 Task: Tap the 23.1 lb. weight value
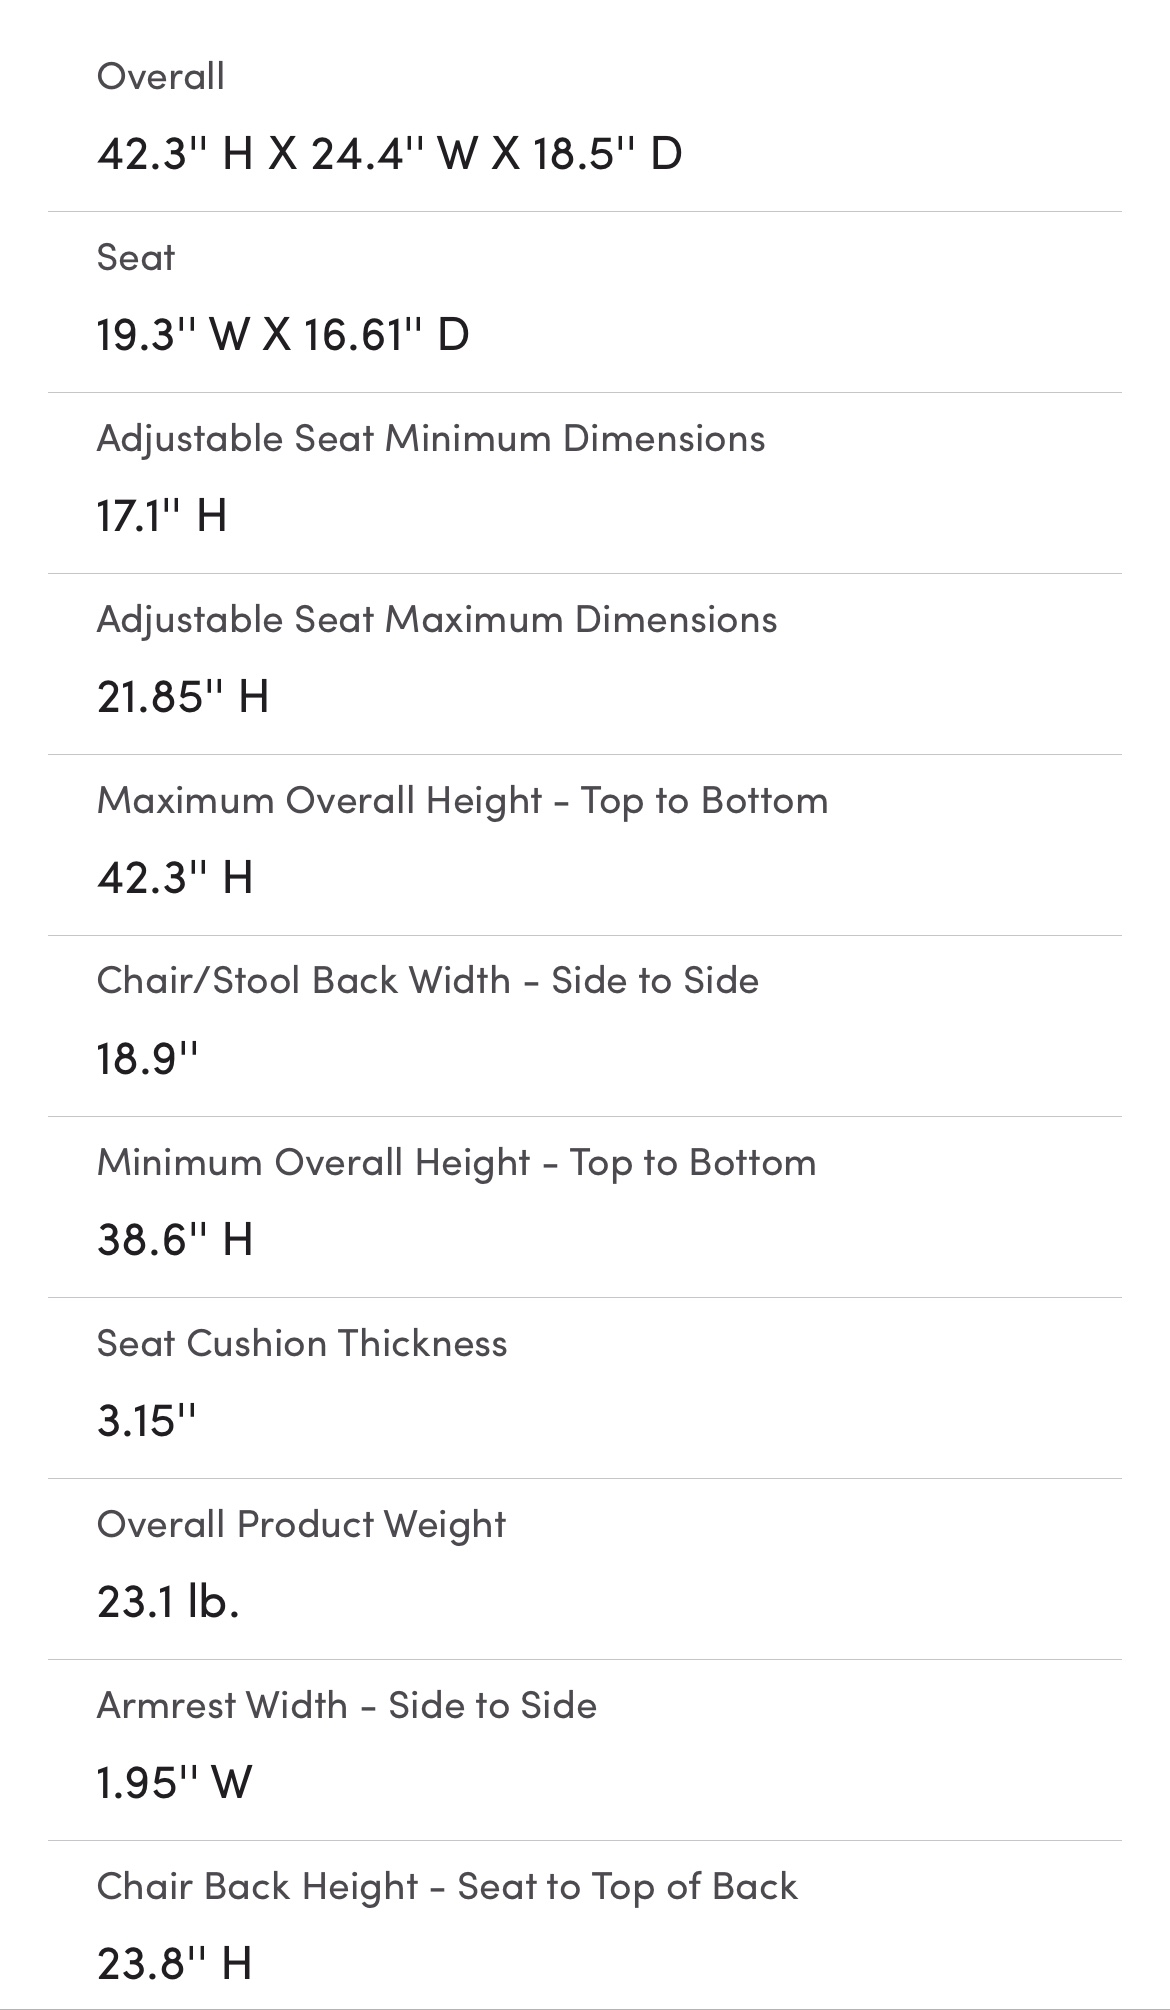pyautogui.click(x=168, y=1602)
